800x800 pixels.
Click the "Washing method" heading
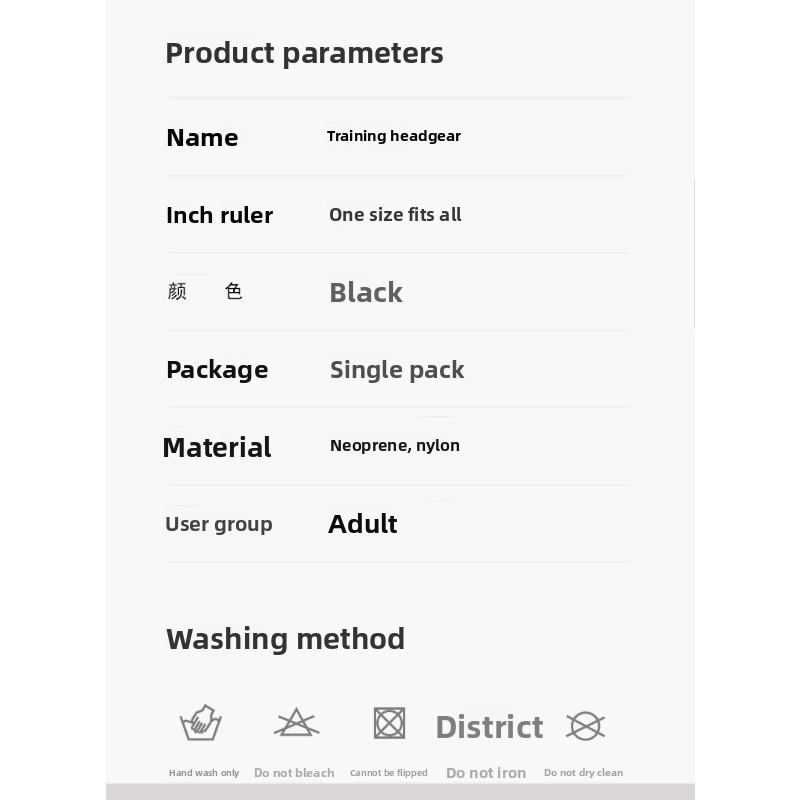(285, 639)
